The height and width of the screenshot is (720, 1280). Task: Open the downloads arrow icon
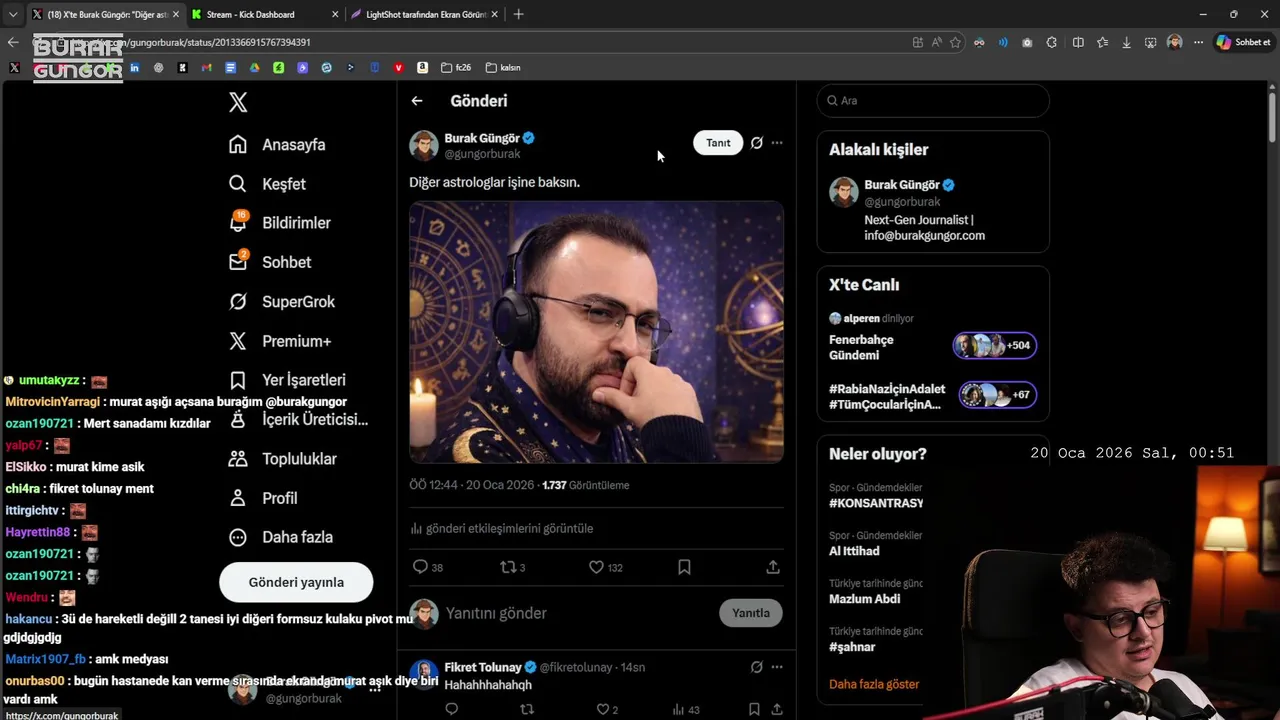[1126, 42]
